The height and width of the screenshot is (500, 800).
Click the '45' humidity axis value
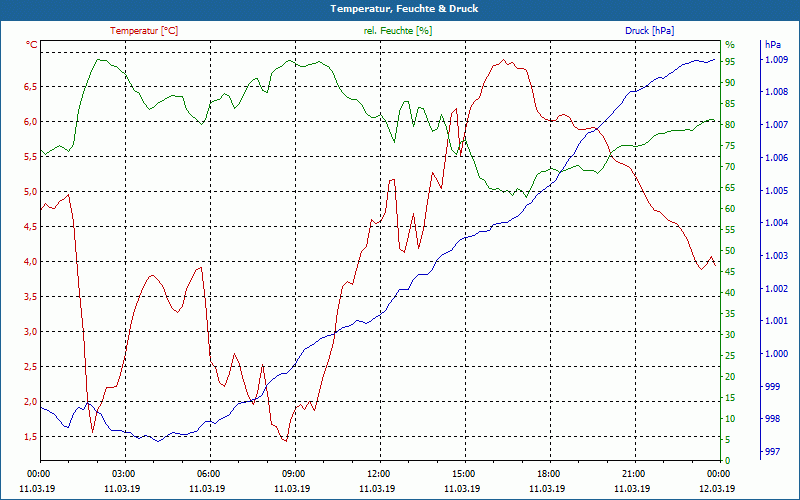pyautogui.click(x=730, y=272)
